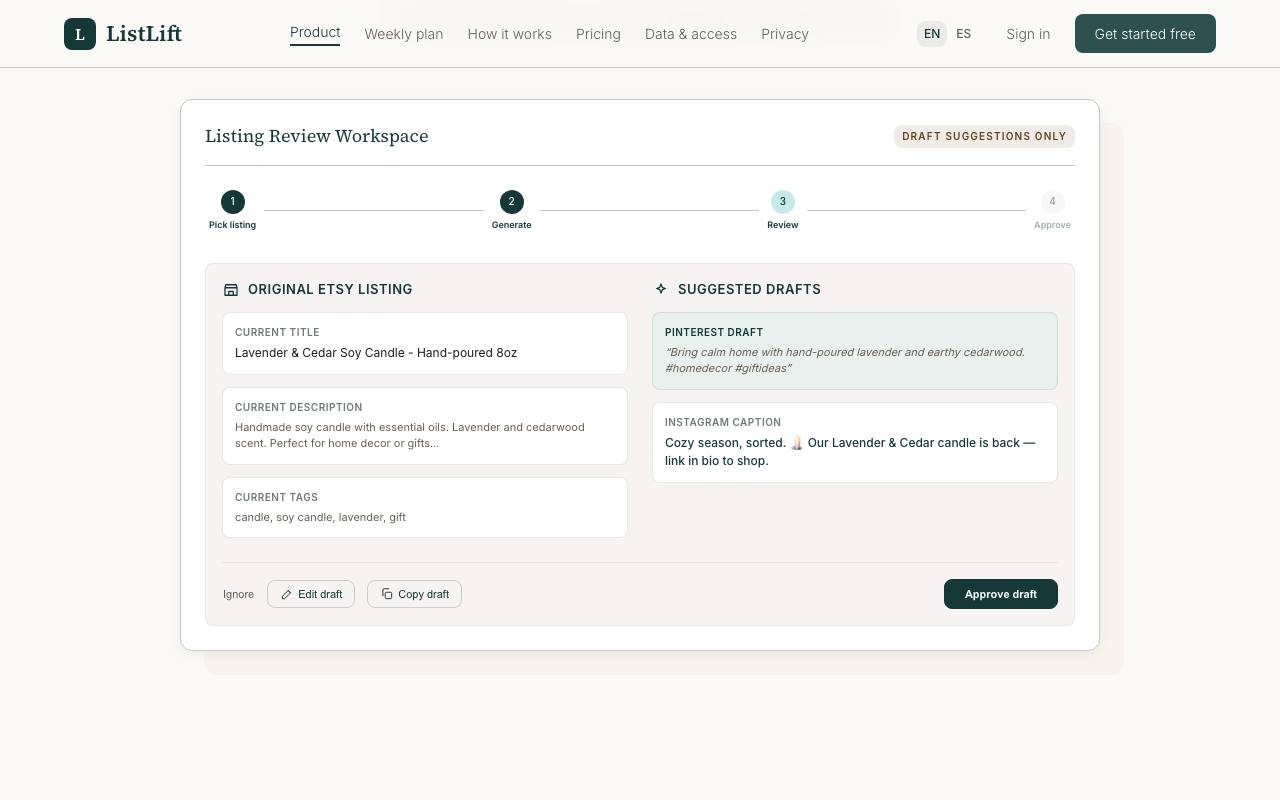Screen dimensions: 1280x800
Task: Switch language to ES
Action: pyautogui.click(x=964, y=34)
